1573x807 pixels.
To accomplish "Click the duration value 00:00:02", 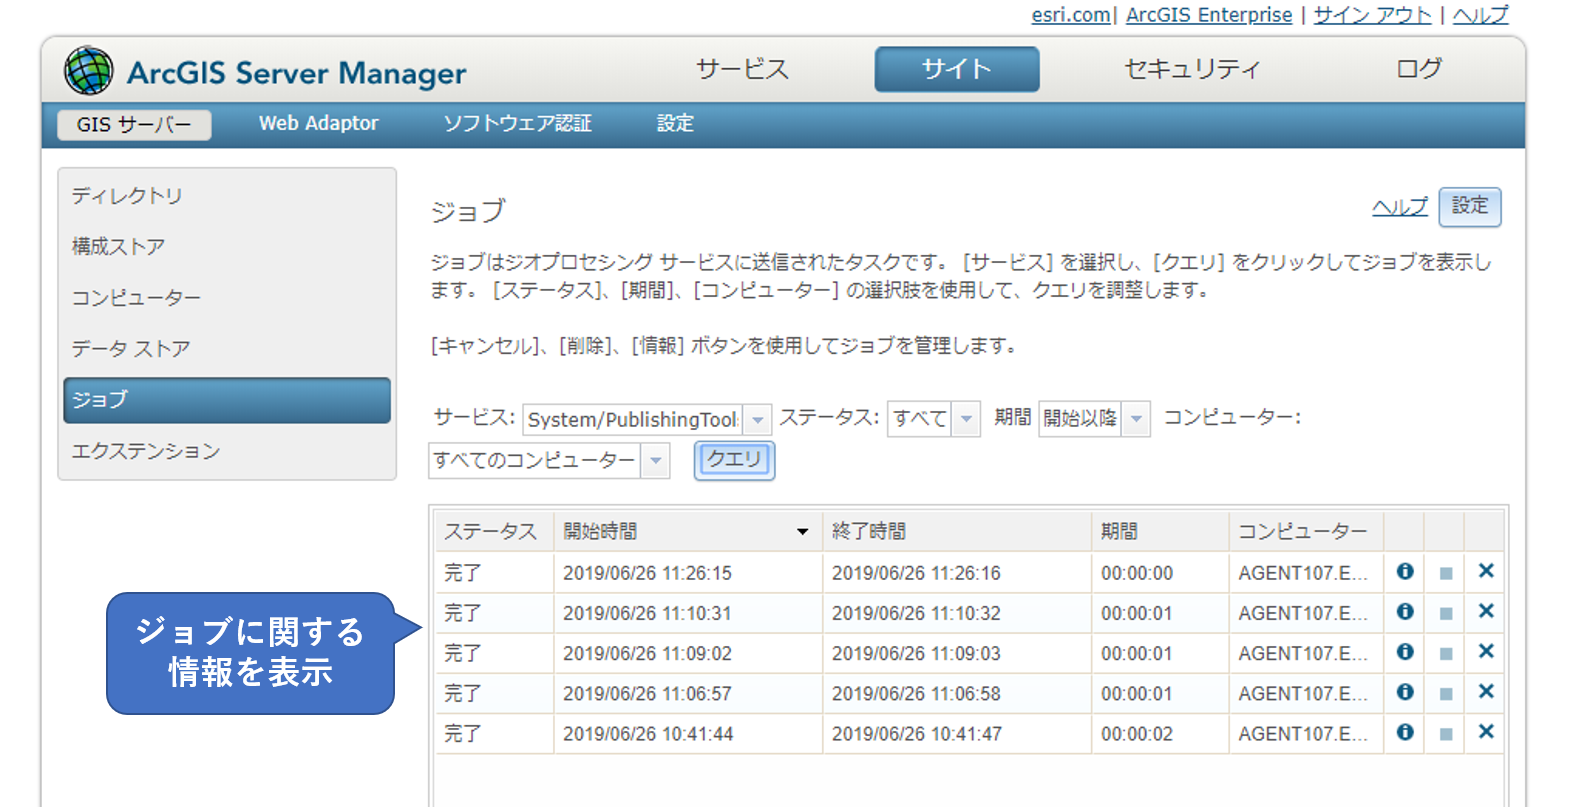I will pyautogui.click(x=1137, y=733).
